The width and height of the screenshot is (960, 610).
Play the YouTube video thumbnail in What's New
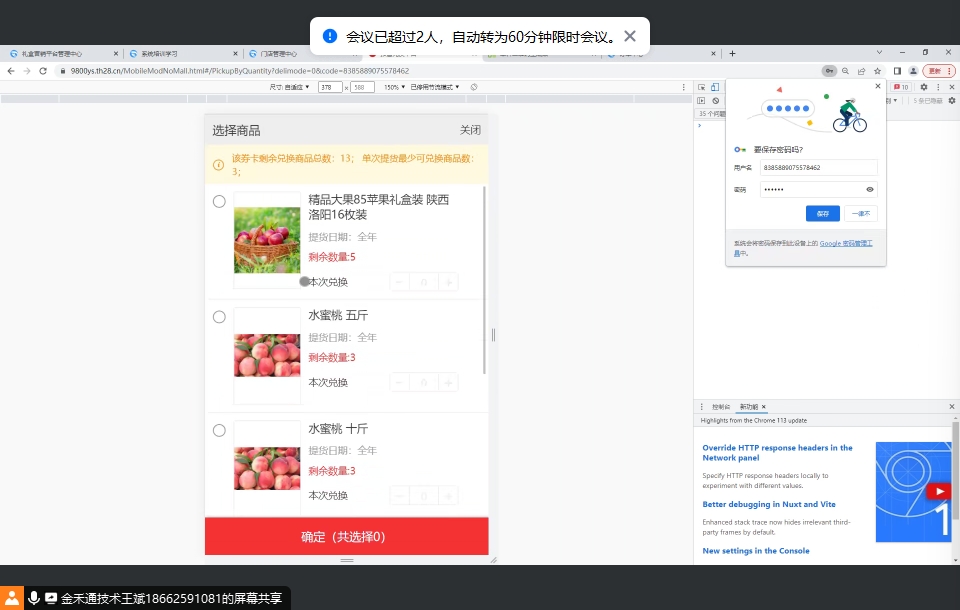[x=939, y=491]
